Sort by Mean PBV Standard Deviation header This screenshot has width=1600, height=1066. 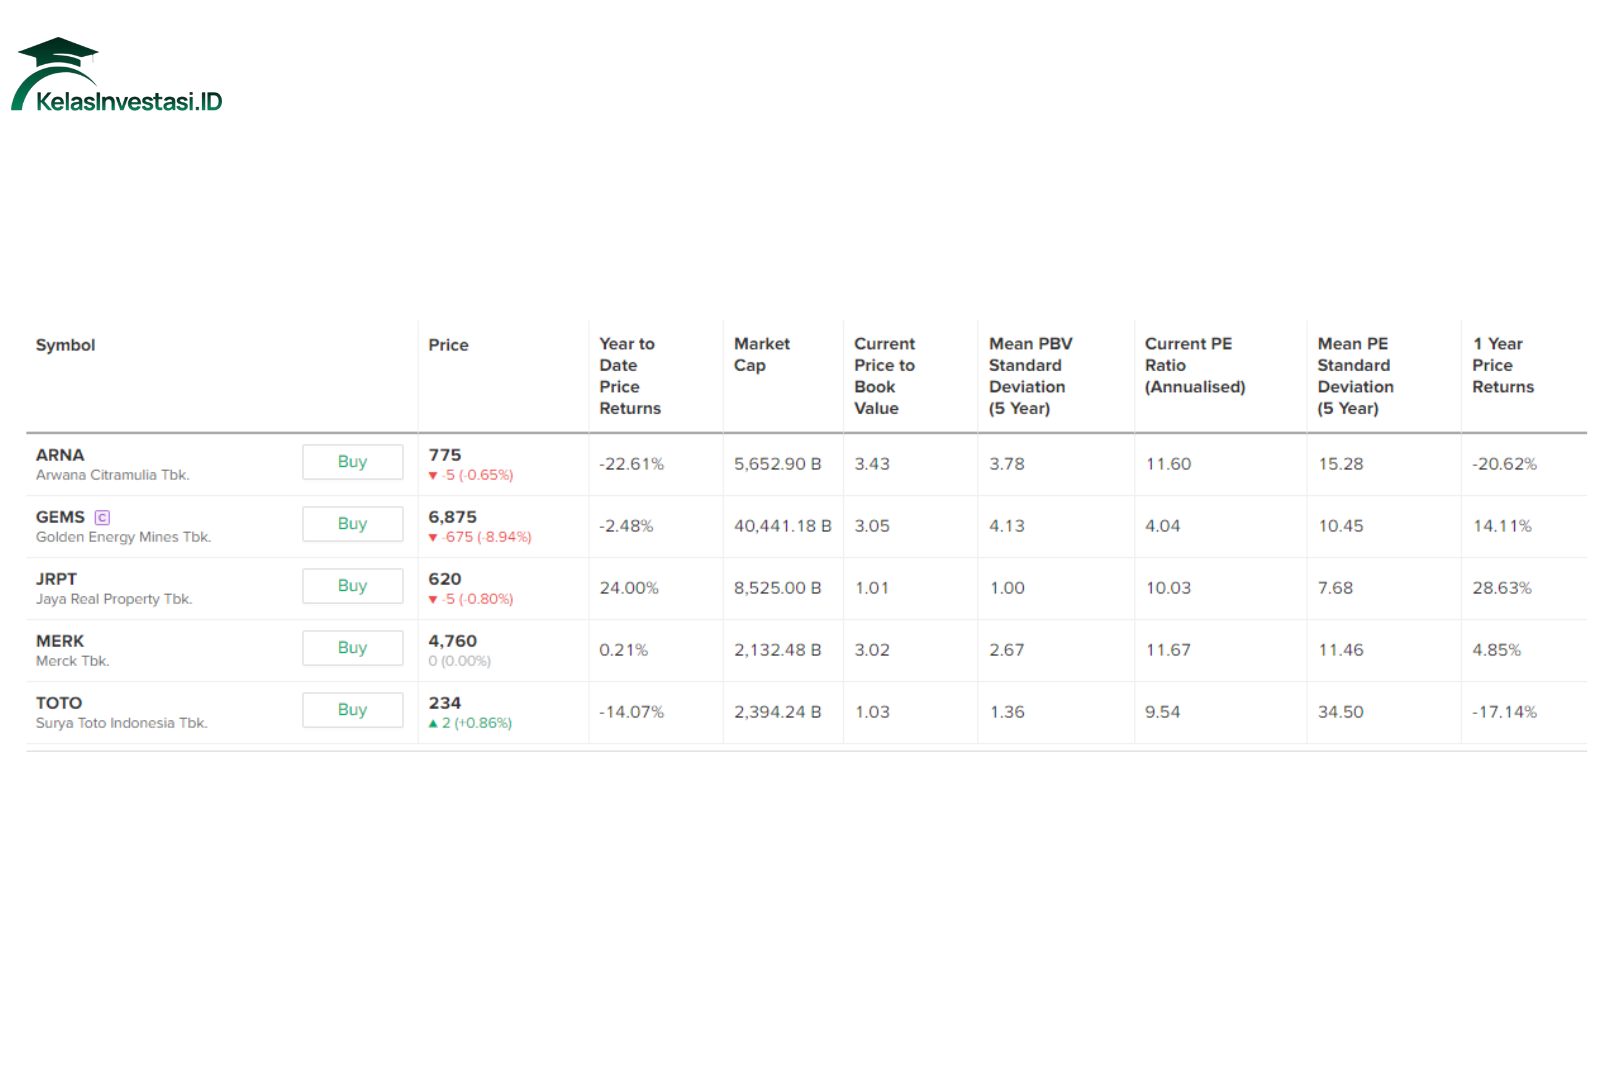pos(1030,376)
